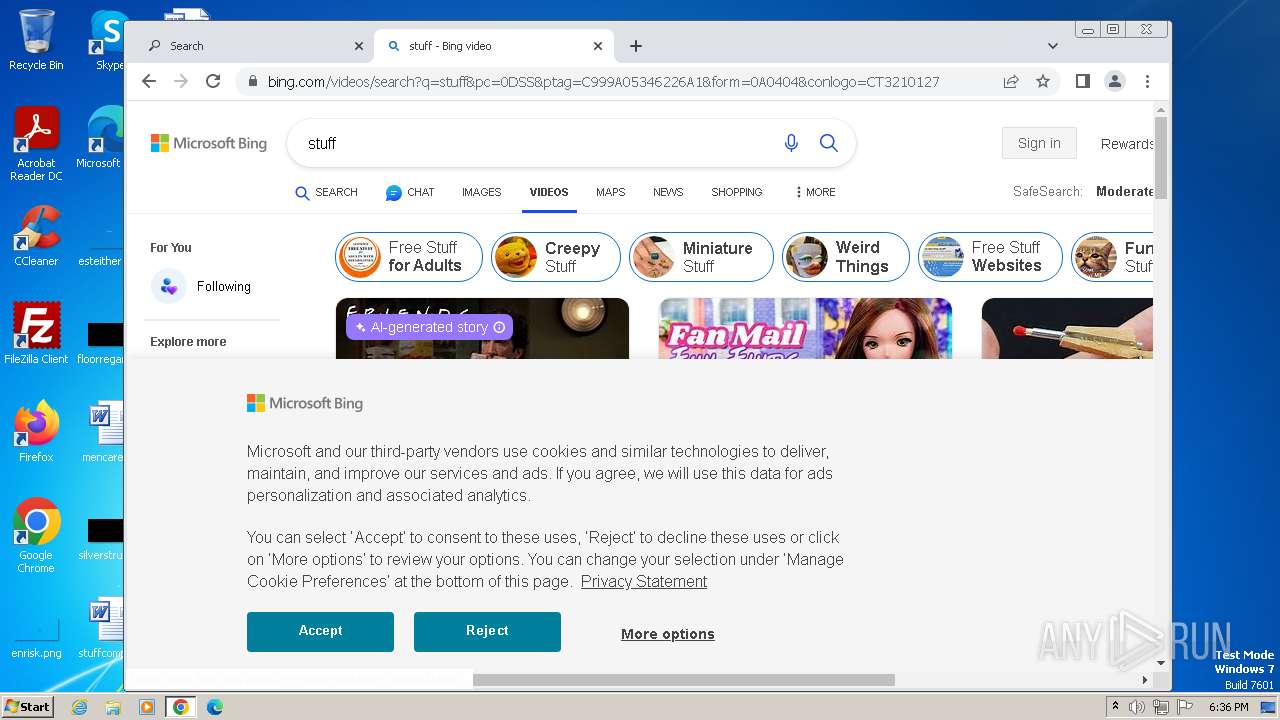Open the Google Chrome desktop icon

tap(36, 536)
